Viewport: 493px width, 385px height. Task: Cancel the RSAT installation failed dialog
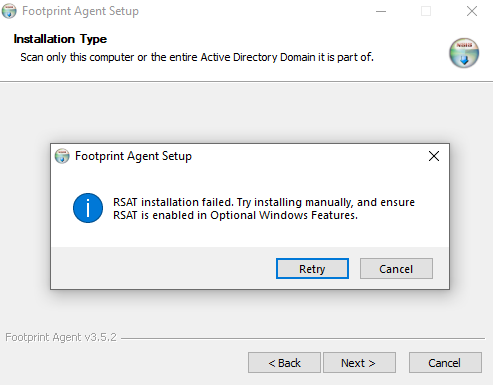pyautogui.click(x=396, y=268)
